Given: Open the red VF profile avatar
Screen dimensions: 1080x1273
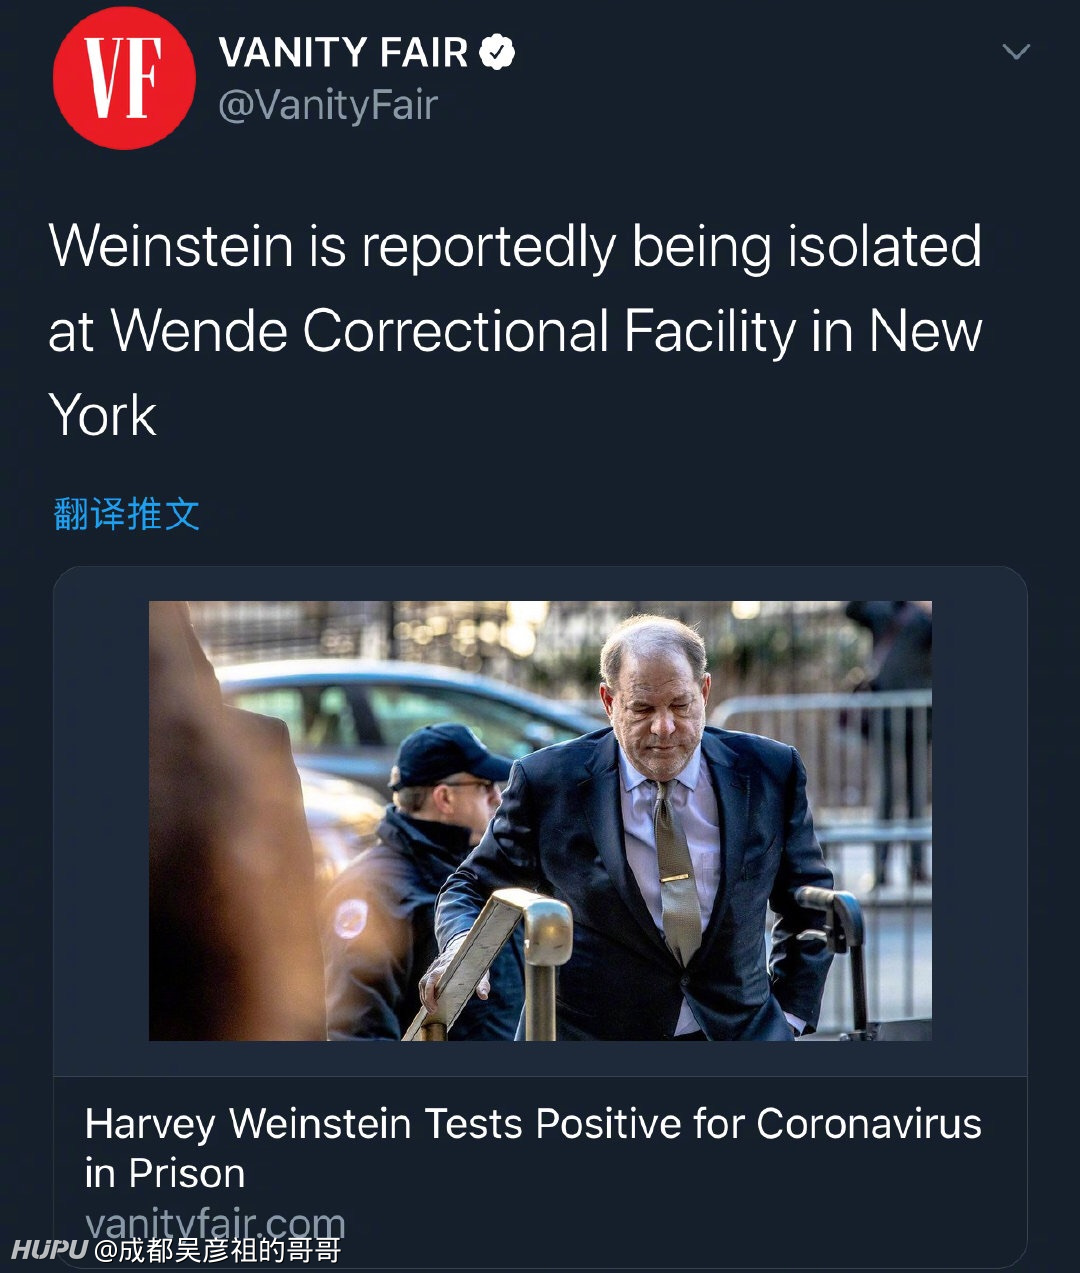Looking at the screenshot, I should tap(124, 78).
